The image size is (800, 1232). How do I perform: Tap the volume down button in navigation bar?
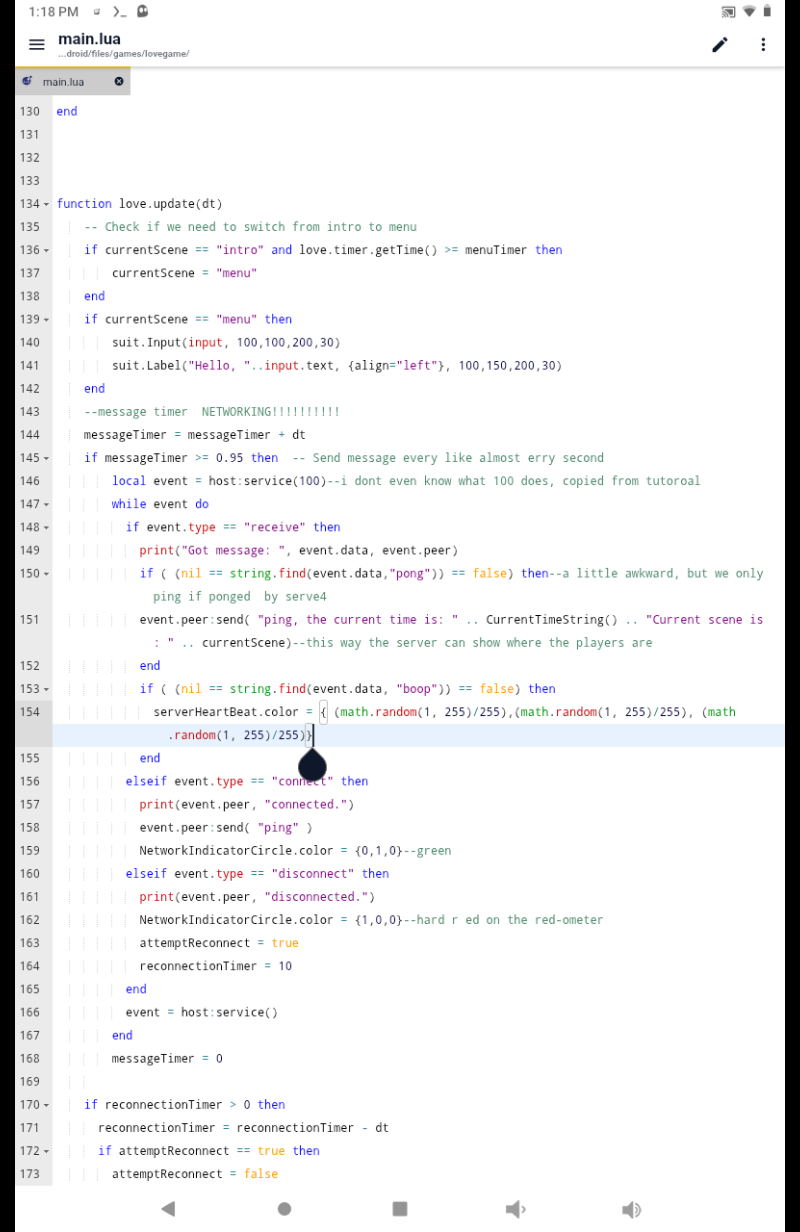515,1209
